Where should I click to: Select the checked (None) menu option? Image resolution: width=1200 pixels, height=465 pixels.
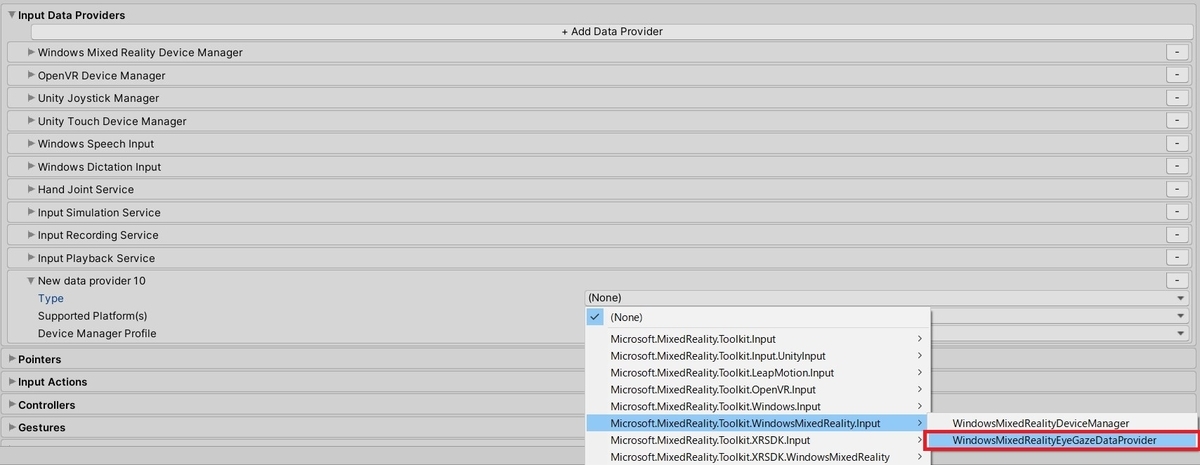tap(758, 317)
